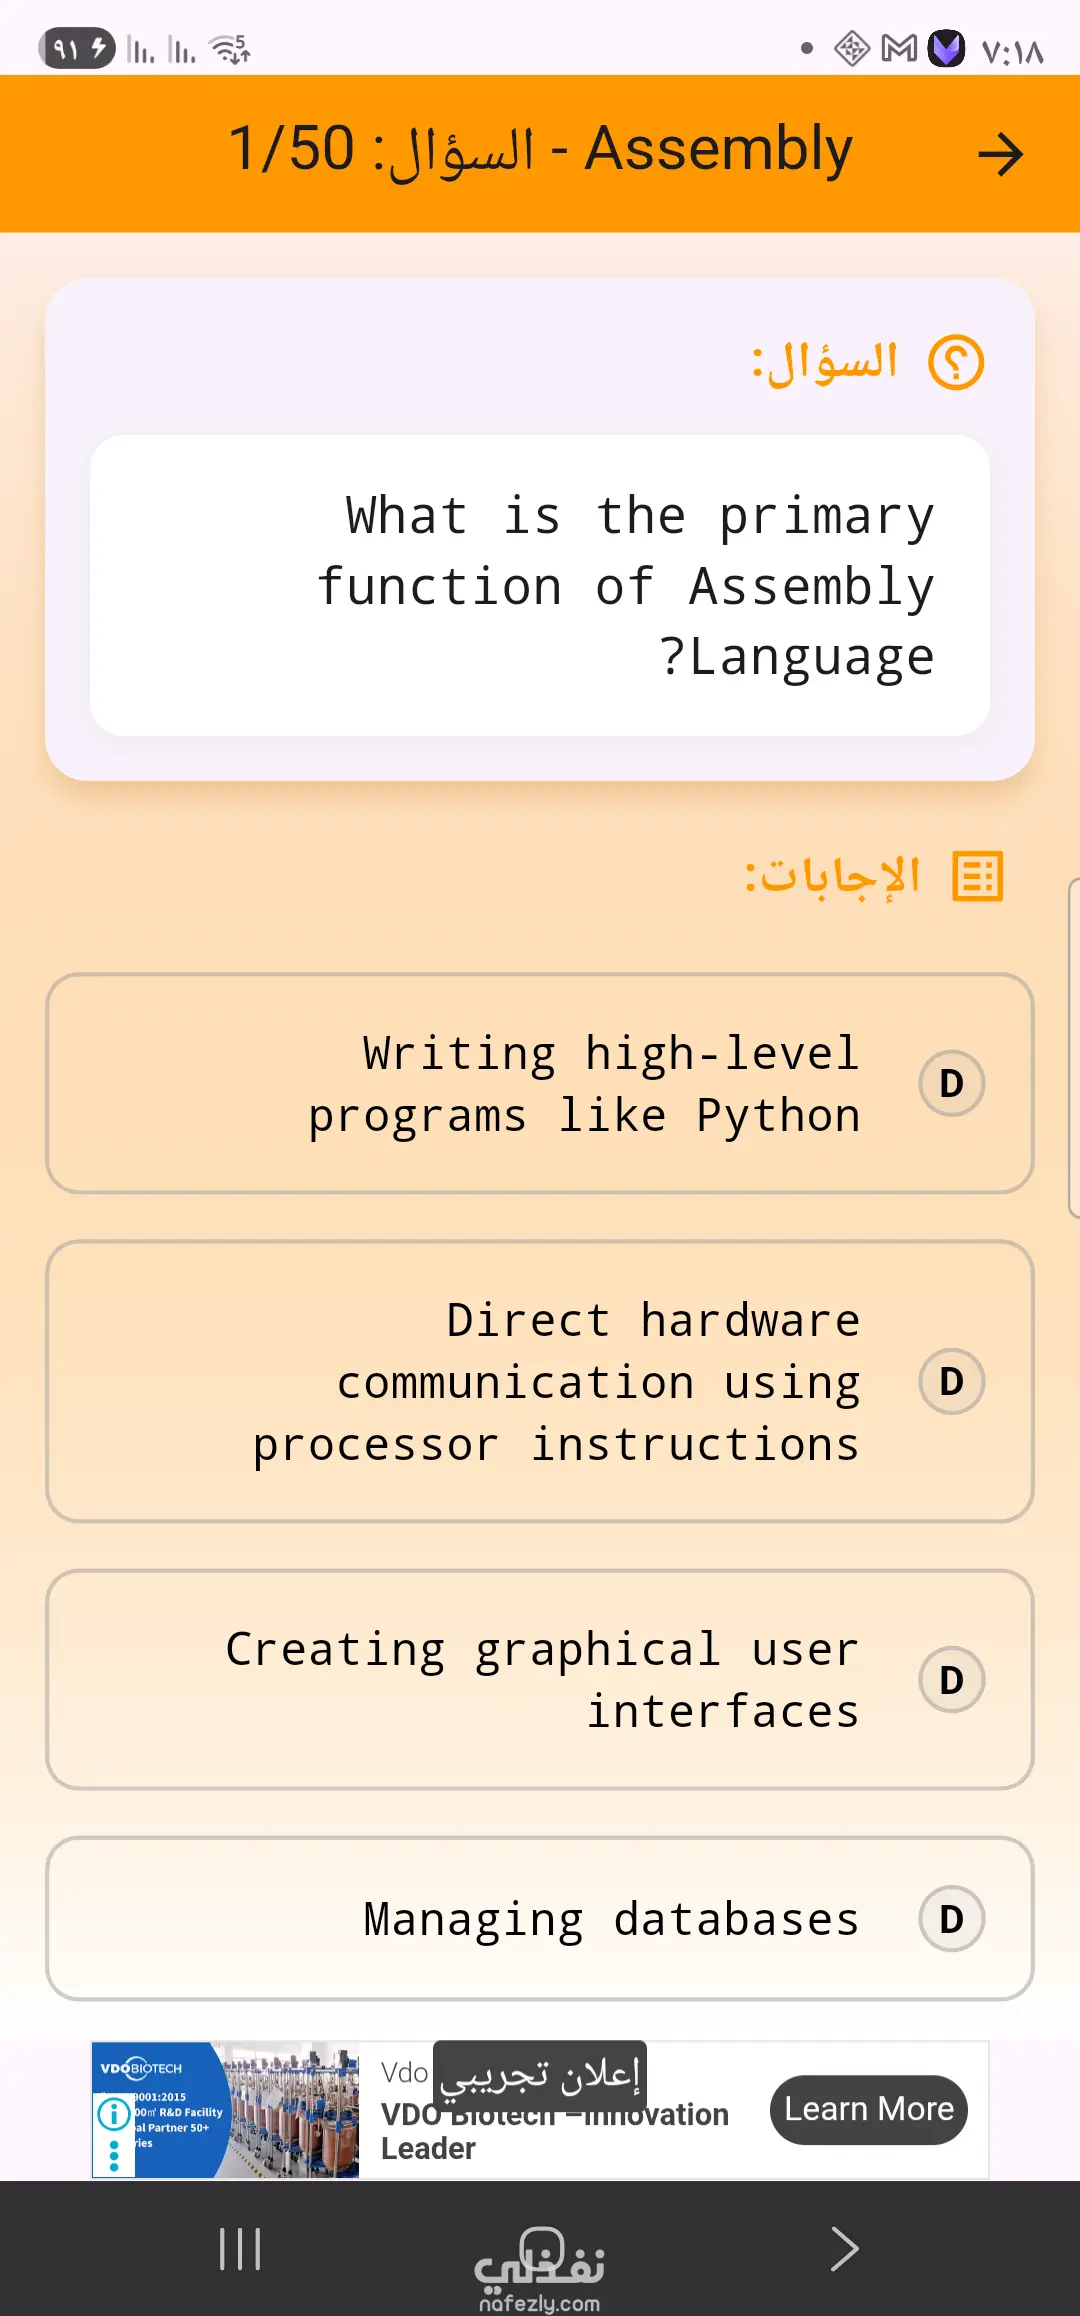Viewport: 1080px width, 2316px height.
Task: Select circle D for Managing databases
Action: 951,1918
